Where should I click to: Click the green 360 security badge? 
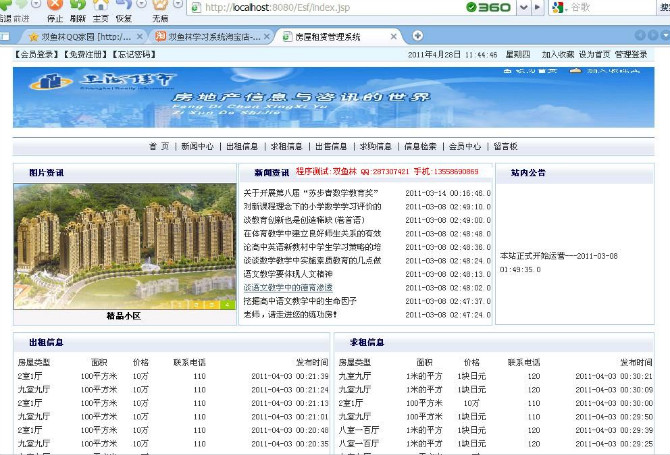[488, 7]
